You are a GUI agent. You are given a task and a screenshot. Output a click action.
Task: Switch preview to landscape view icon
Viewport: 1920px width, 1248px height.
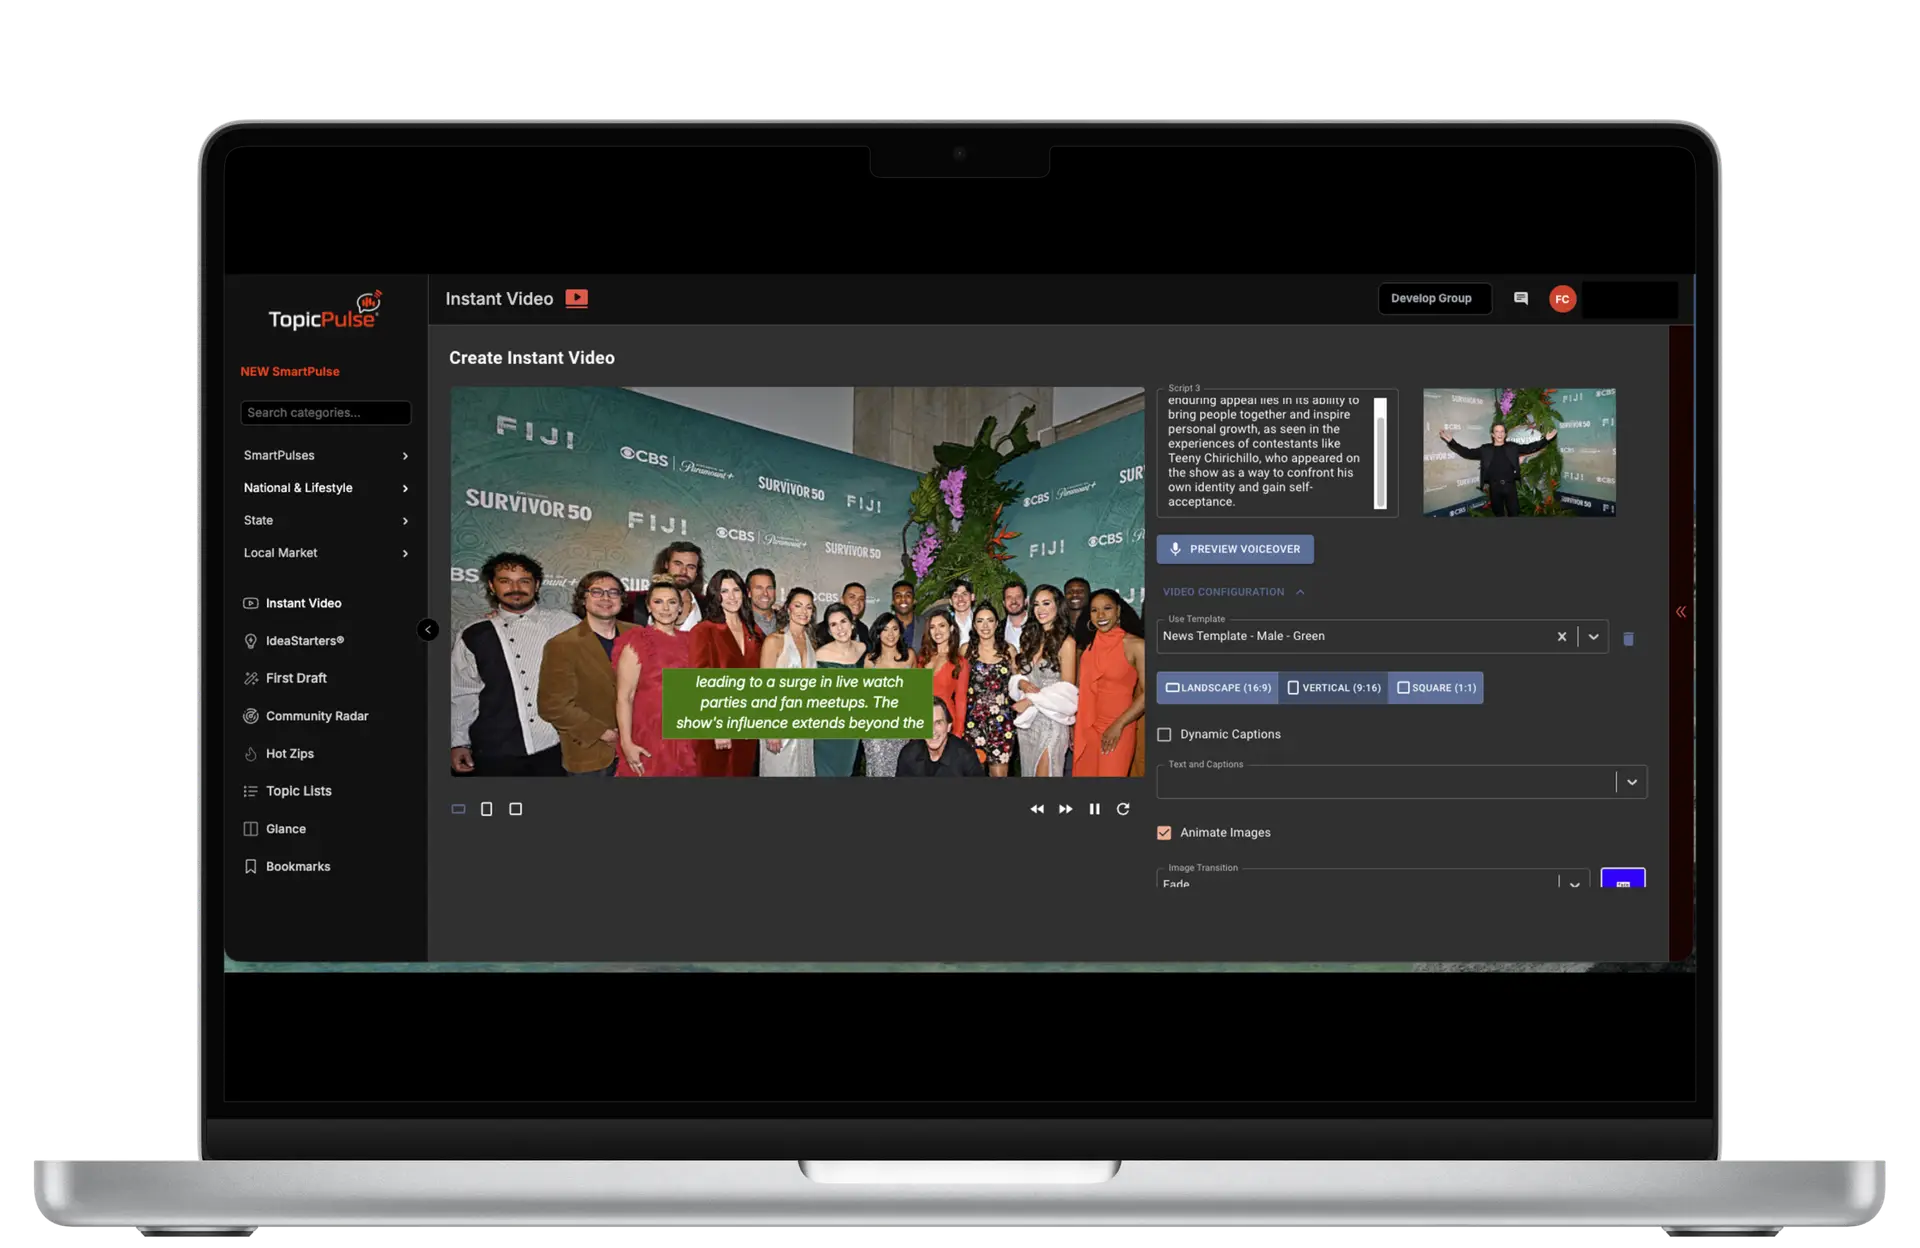[458, 809]
